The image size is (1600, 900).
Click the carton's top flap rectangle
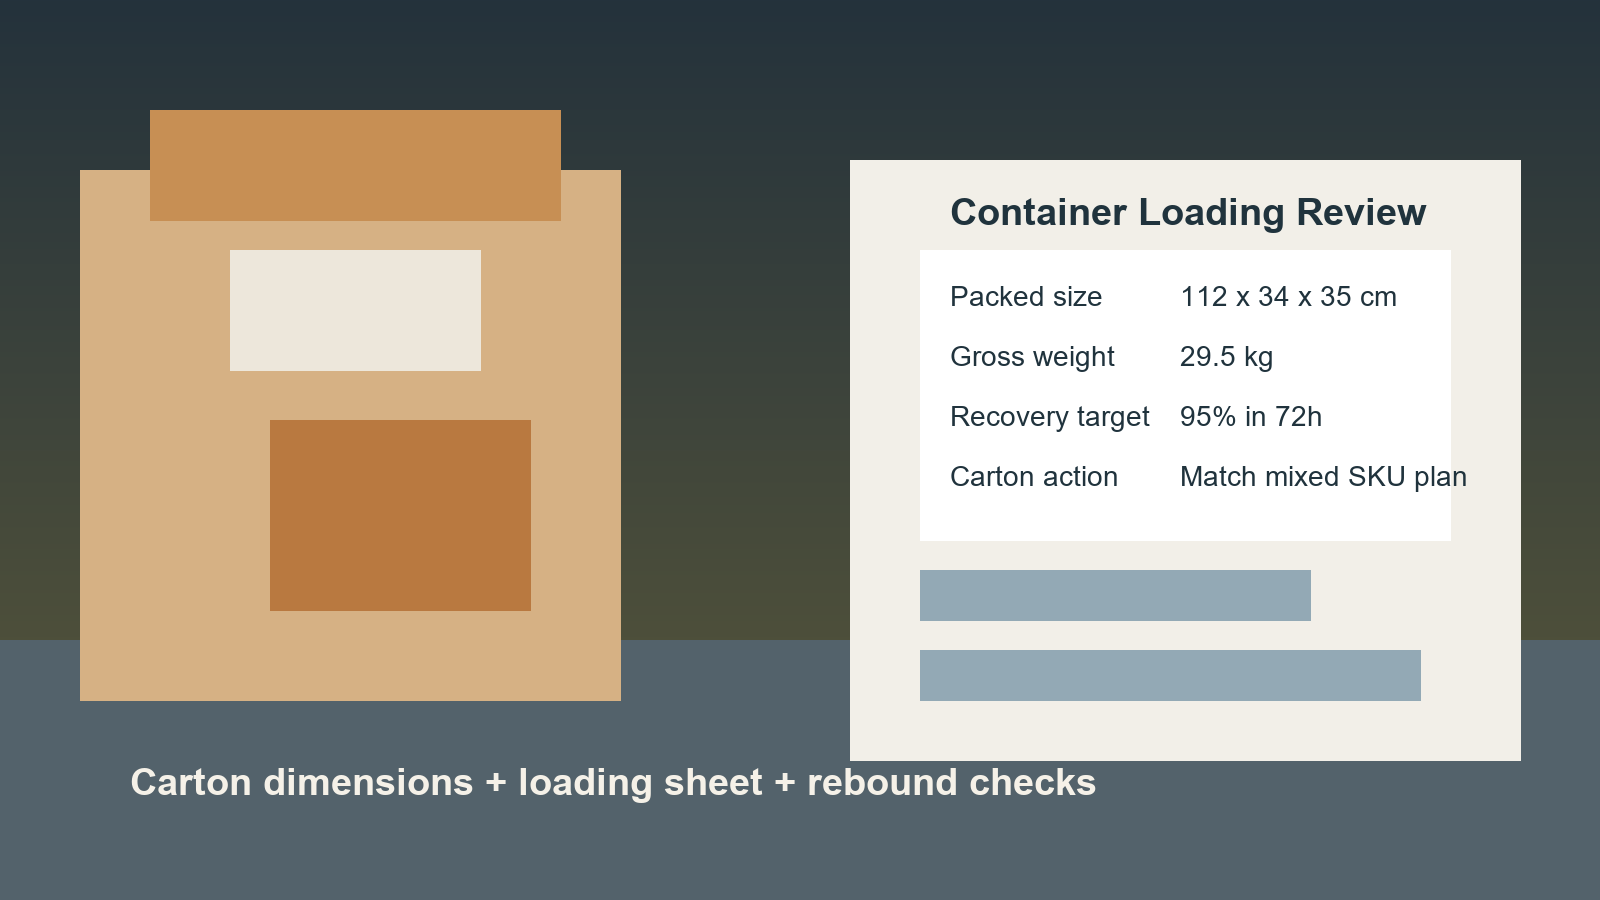point(355,165)
